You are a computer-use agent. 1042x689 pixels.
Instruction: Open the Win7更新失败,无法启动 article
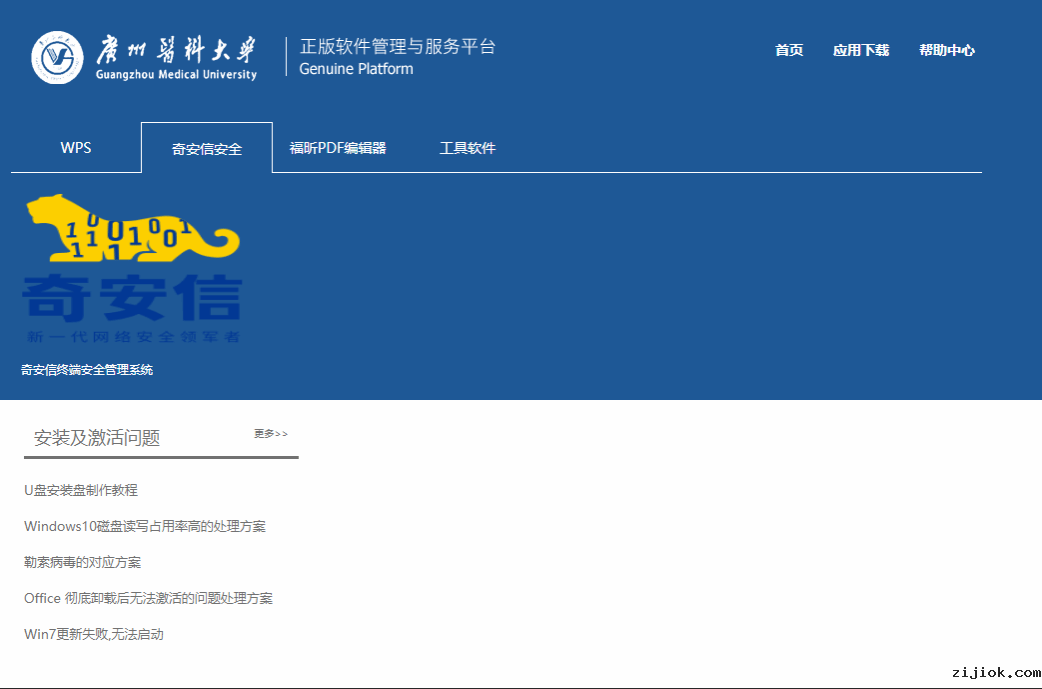[x=94, y=634]
